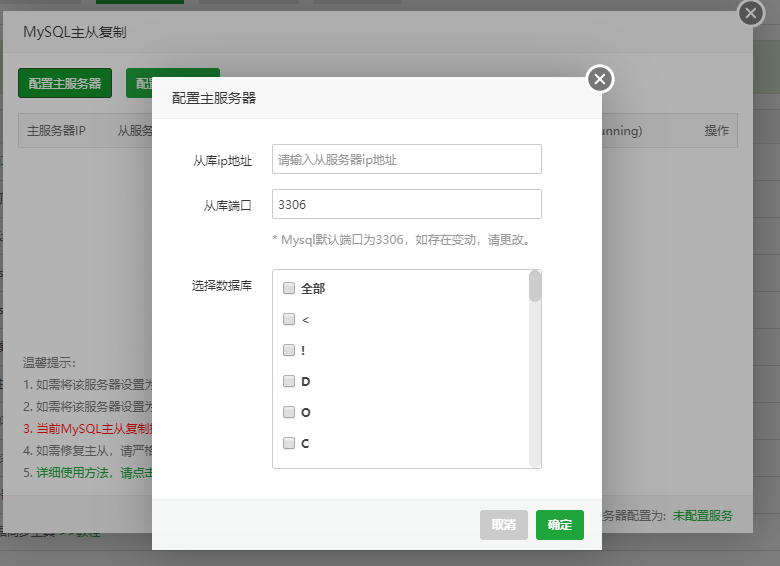The width and height of the screenshot is (780, 566).
Task: Check the 全部 database checkbox
Action: 289,288
